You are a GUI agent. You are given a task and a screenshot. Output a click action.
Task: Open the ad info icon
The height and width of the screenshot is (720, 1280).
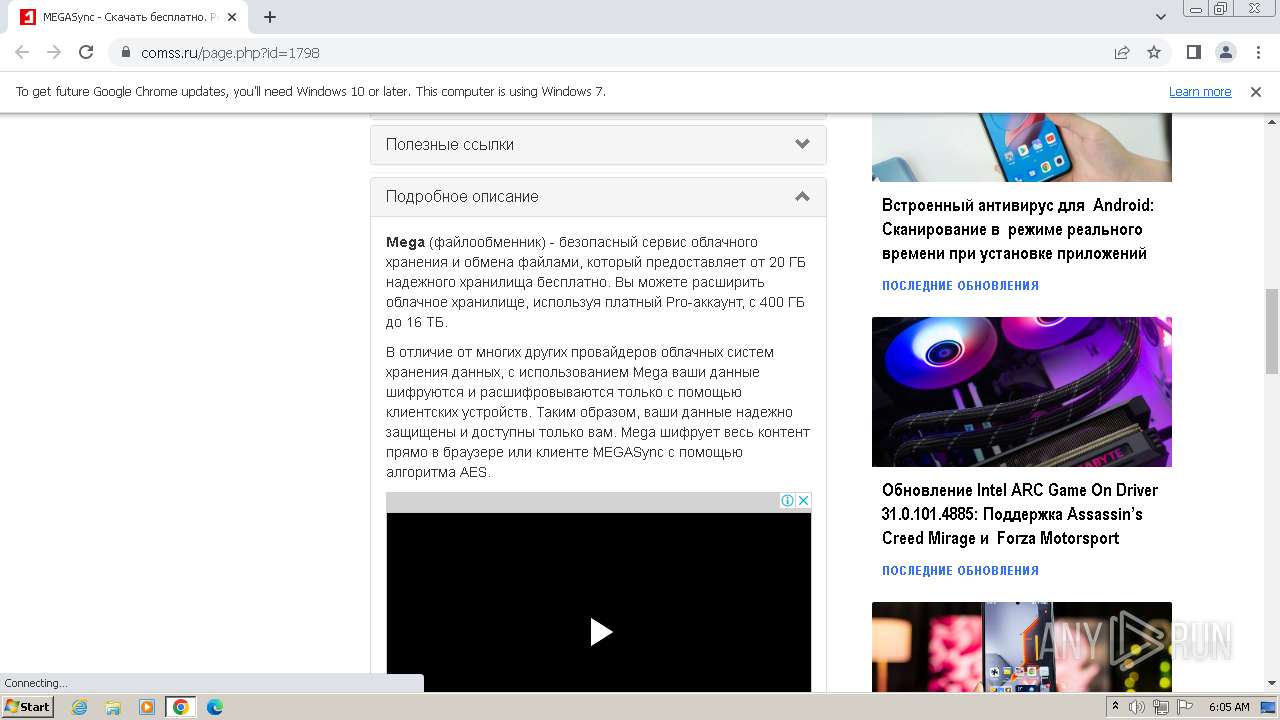click(x=787, y=501)
